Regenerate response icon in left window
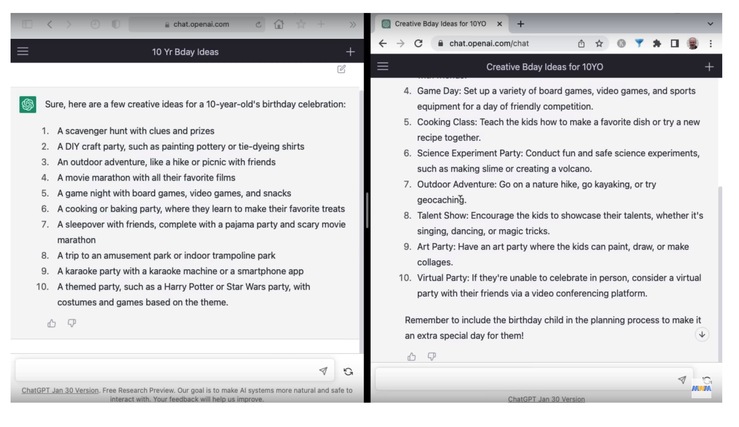 [348, 371]
